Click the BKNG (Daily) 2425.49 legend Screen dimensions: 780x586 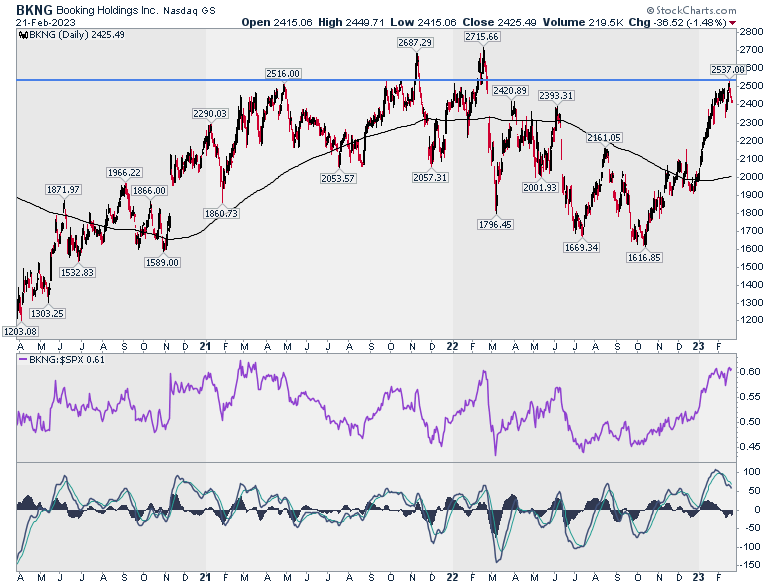point(72,35)
